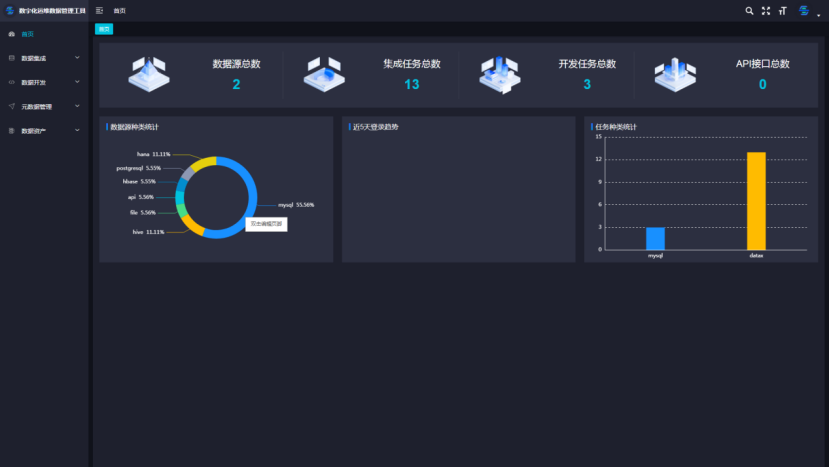This screenshot has height=467, width=830.
Task: Click the yellow datax bar in chart
Action: point(756,200)
